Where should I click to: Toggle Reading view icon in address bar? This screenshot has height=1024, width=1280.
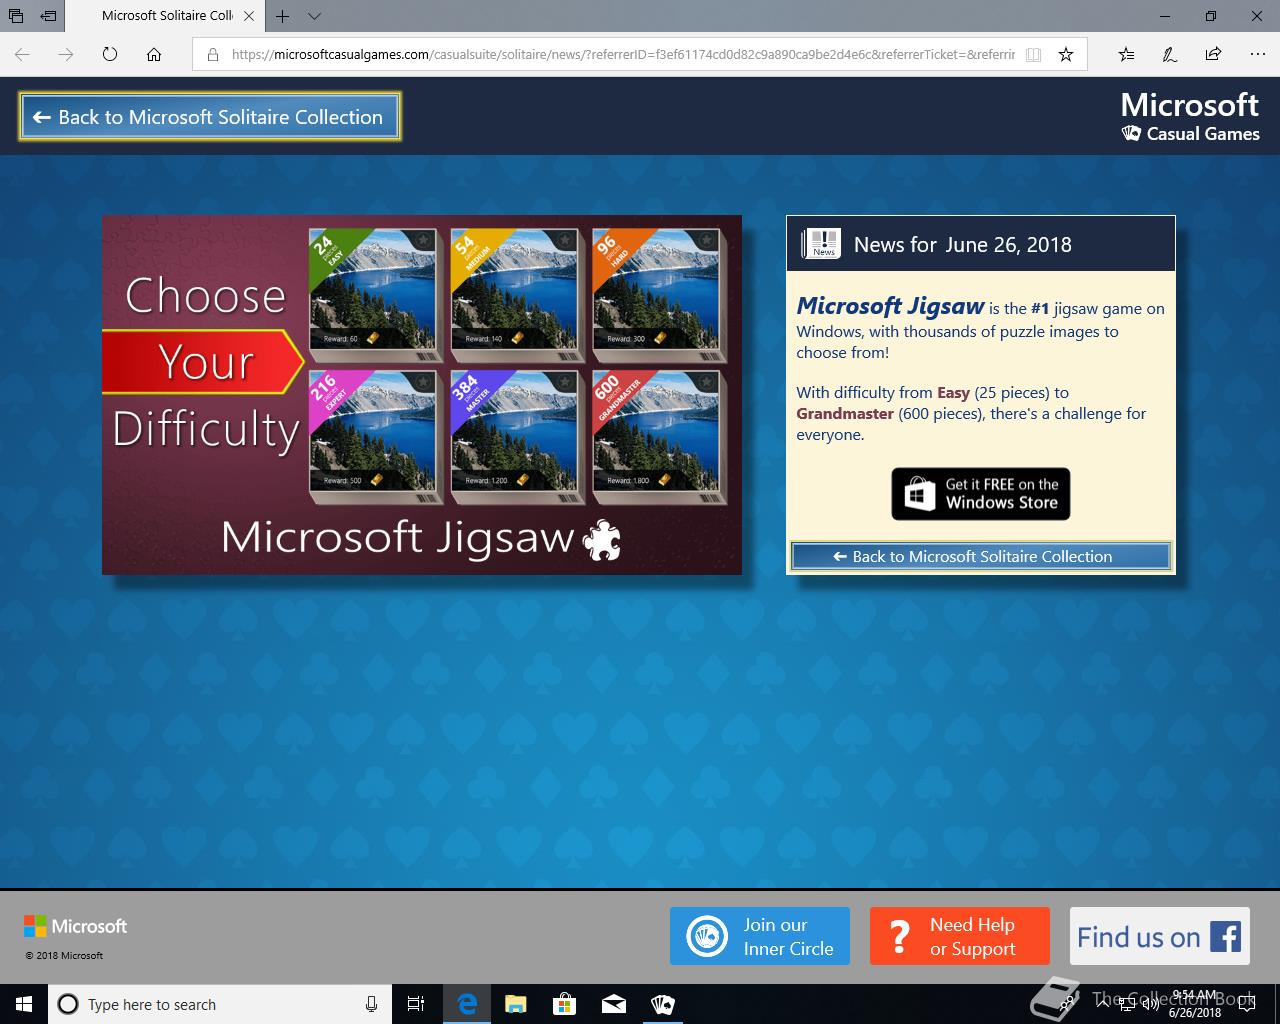point(1034,54)
